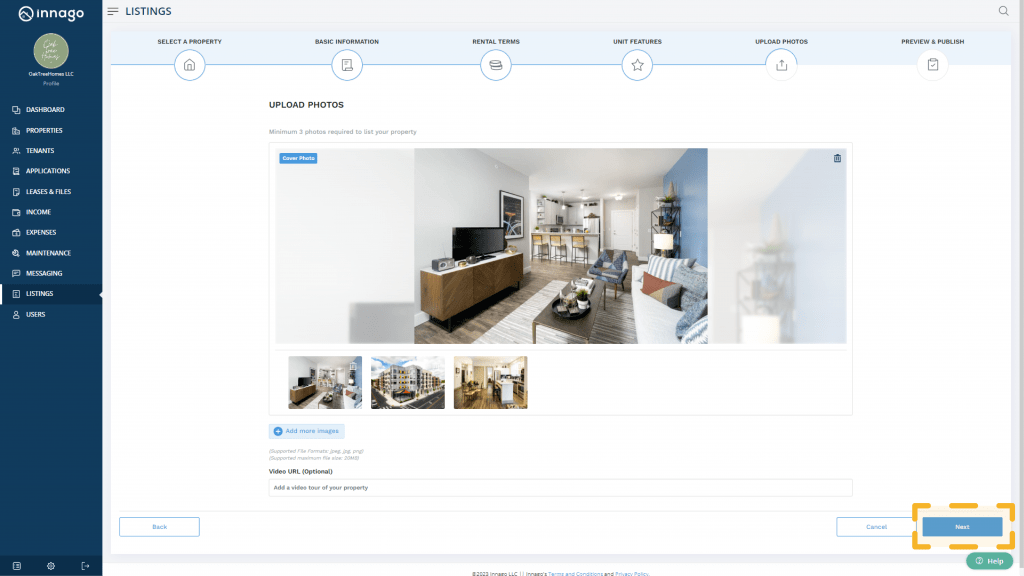Click the Select a Property house step icon
This screenshot has width=1024, height=576.
tap(189, 65)
